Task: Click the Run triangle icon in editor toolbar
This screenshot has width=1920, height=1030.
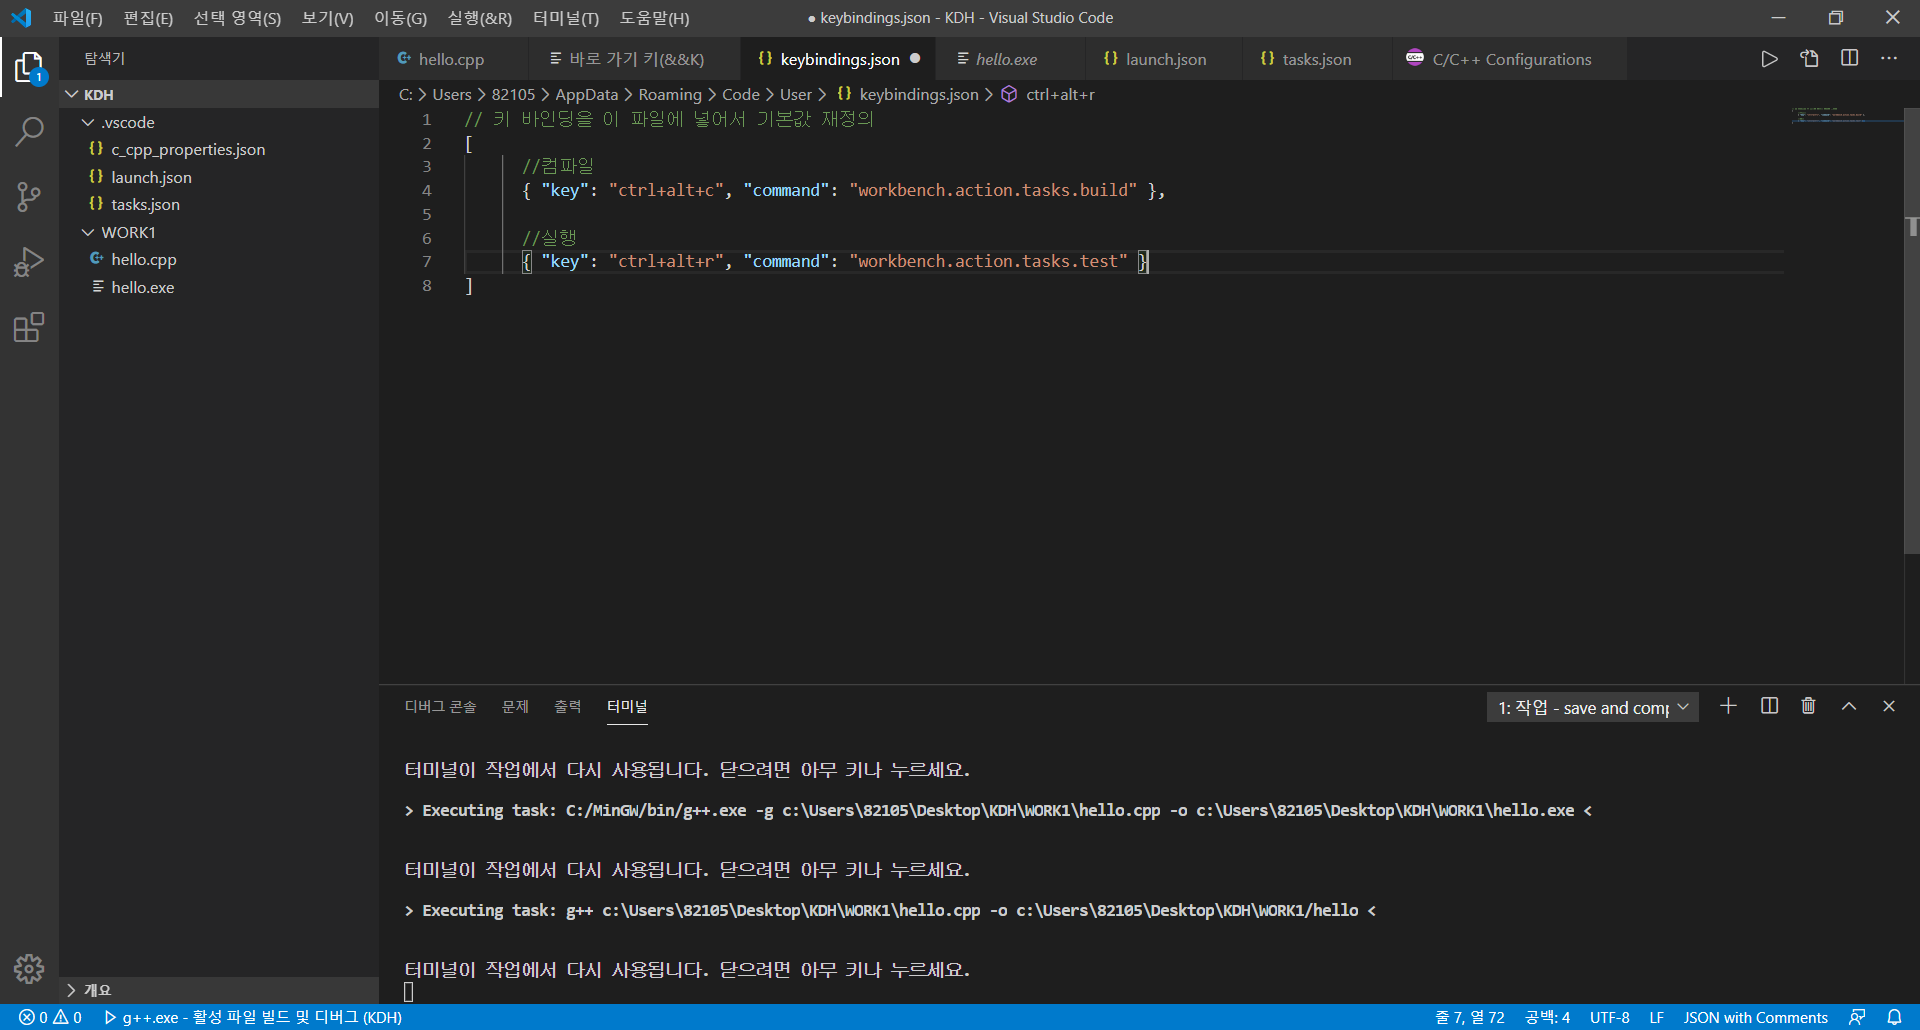Action: tap(1769, 59)
